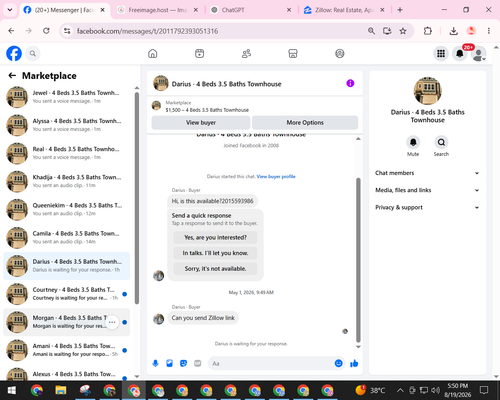Open File Explorer from the taskbar

(x=61, y=390)
